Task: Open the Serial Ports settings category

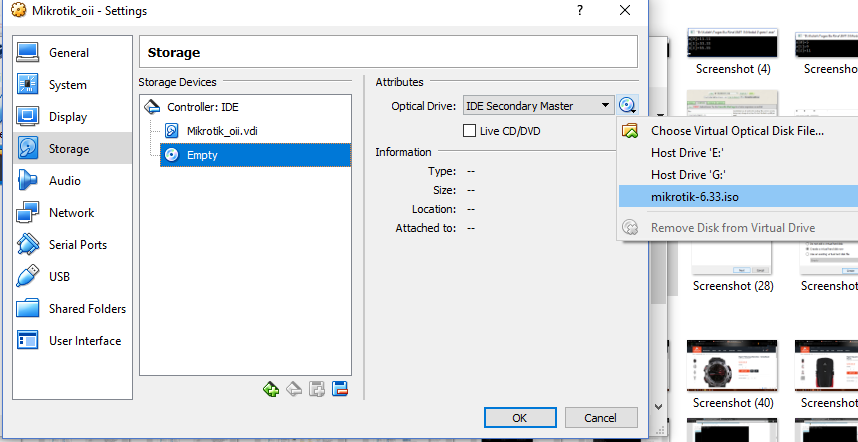Action: tap(72, 245)
